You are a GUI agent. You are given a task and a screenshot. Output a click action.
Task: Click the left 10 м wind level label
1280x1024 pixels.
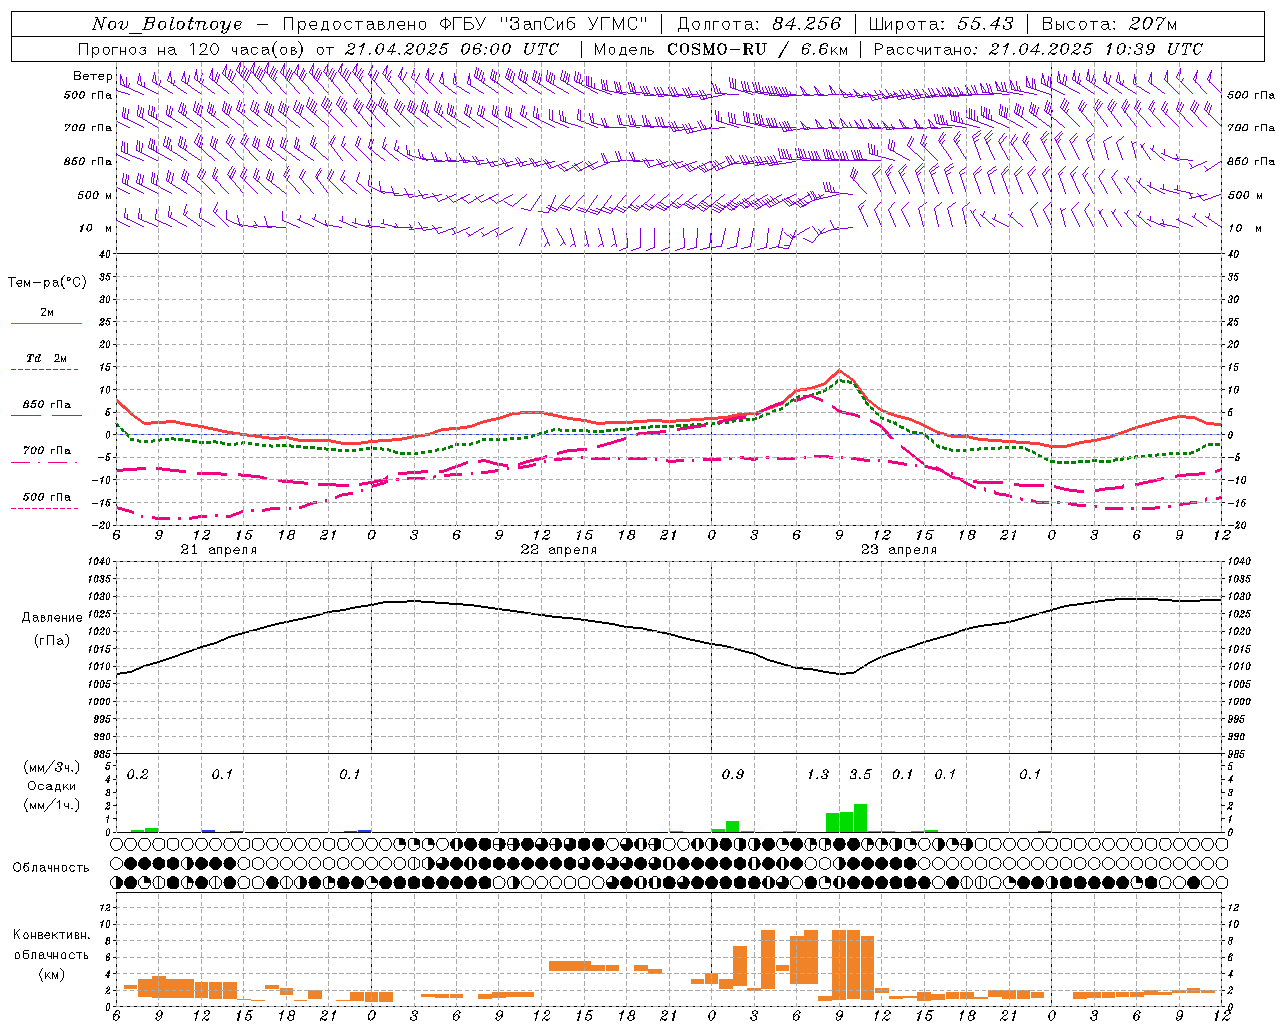point(95,228)
